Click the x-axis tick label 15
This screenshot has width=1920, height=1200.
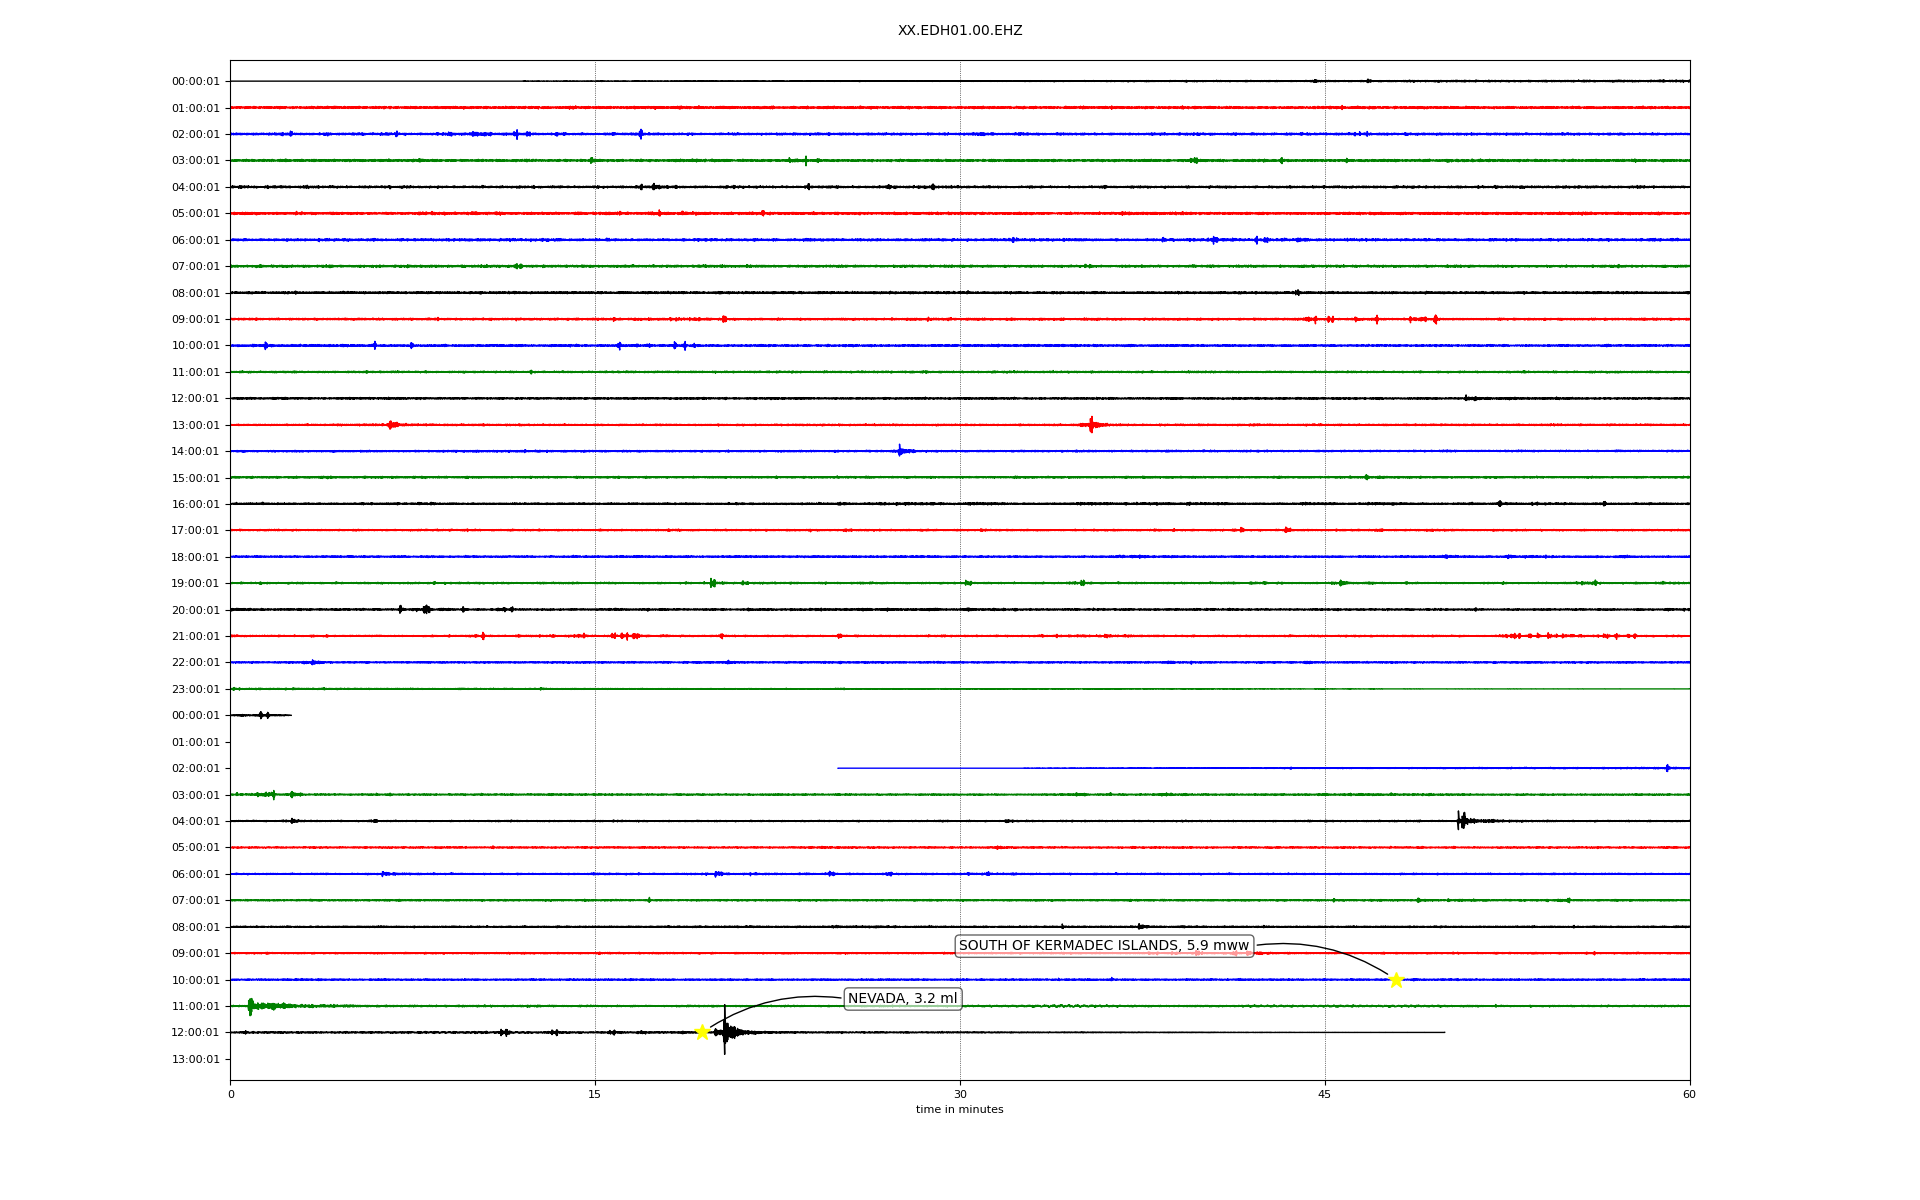pos(595,1094)
